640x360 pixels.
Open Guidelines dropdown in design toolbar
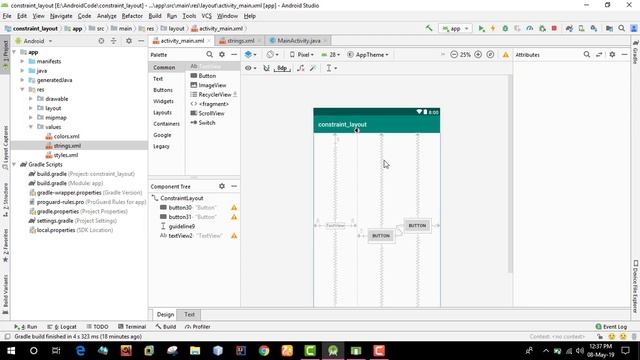click(x=331, y=68)
